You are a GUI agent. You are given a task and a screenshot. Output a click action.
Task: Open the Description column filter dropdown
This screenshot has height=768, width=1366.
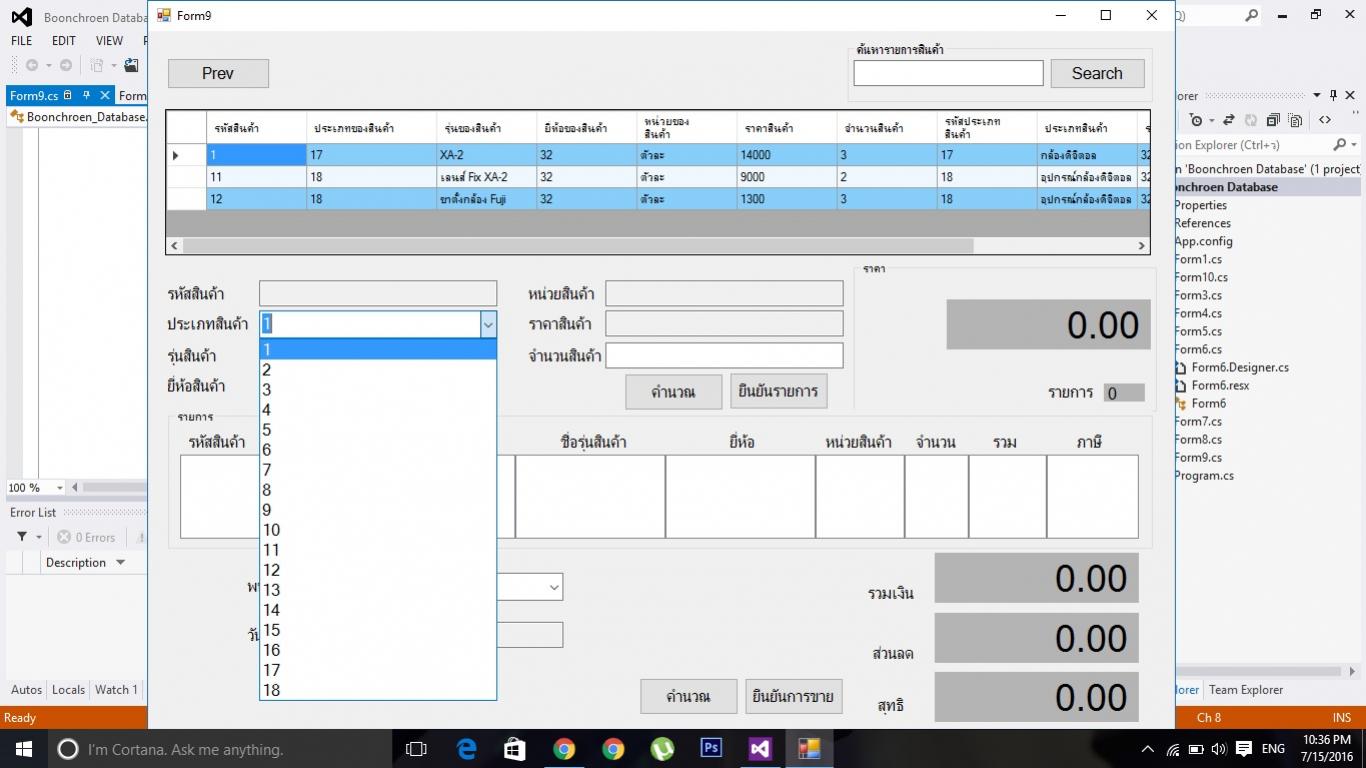click(x=121, y=562)
